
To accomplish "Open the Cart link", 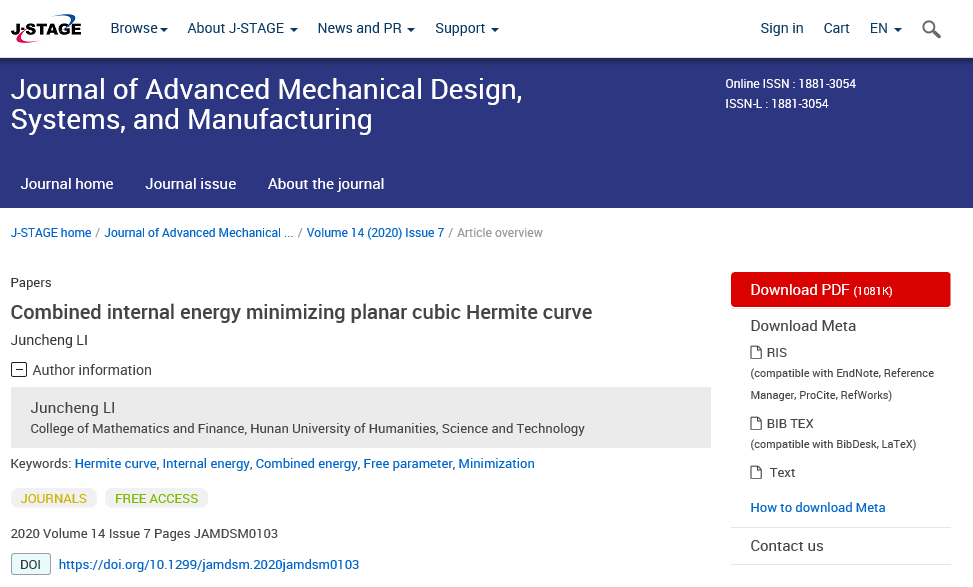I will click(836, 29).
